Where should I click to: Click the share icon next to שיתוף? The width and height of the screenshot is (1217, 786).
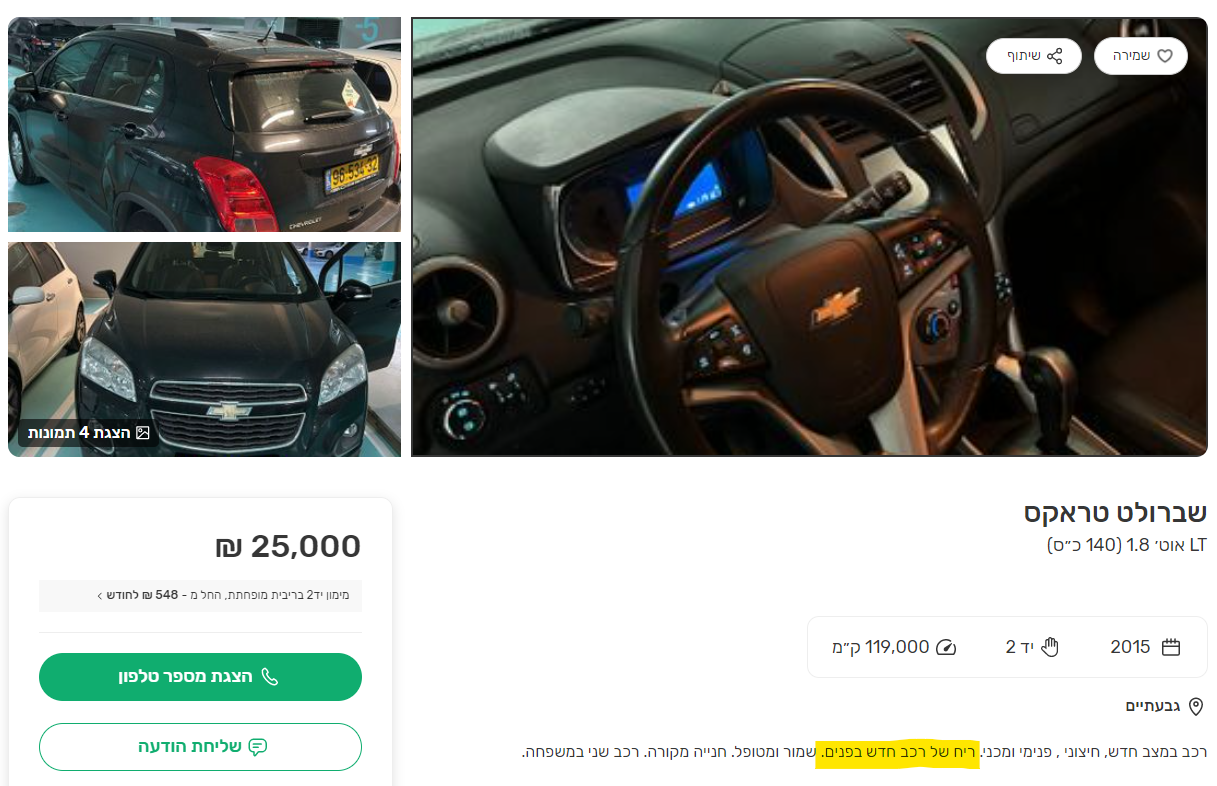(x=1055, y=56)
